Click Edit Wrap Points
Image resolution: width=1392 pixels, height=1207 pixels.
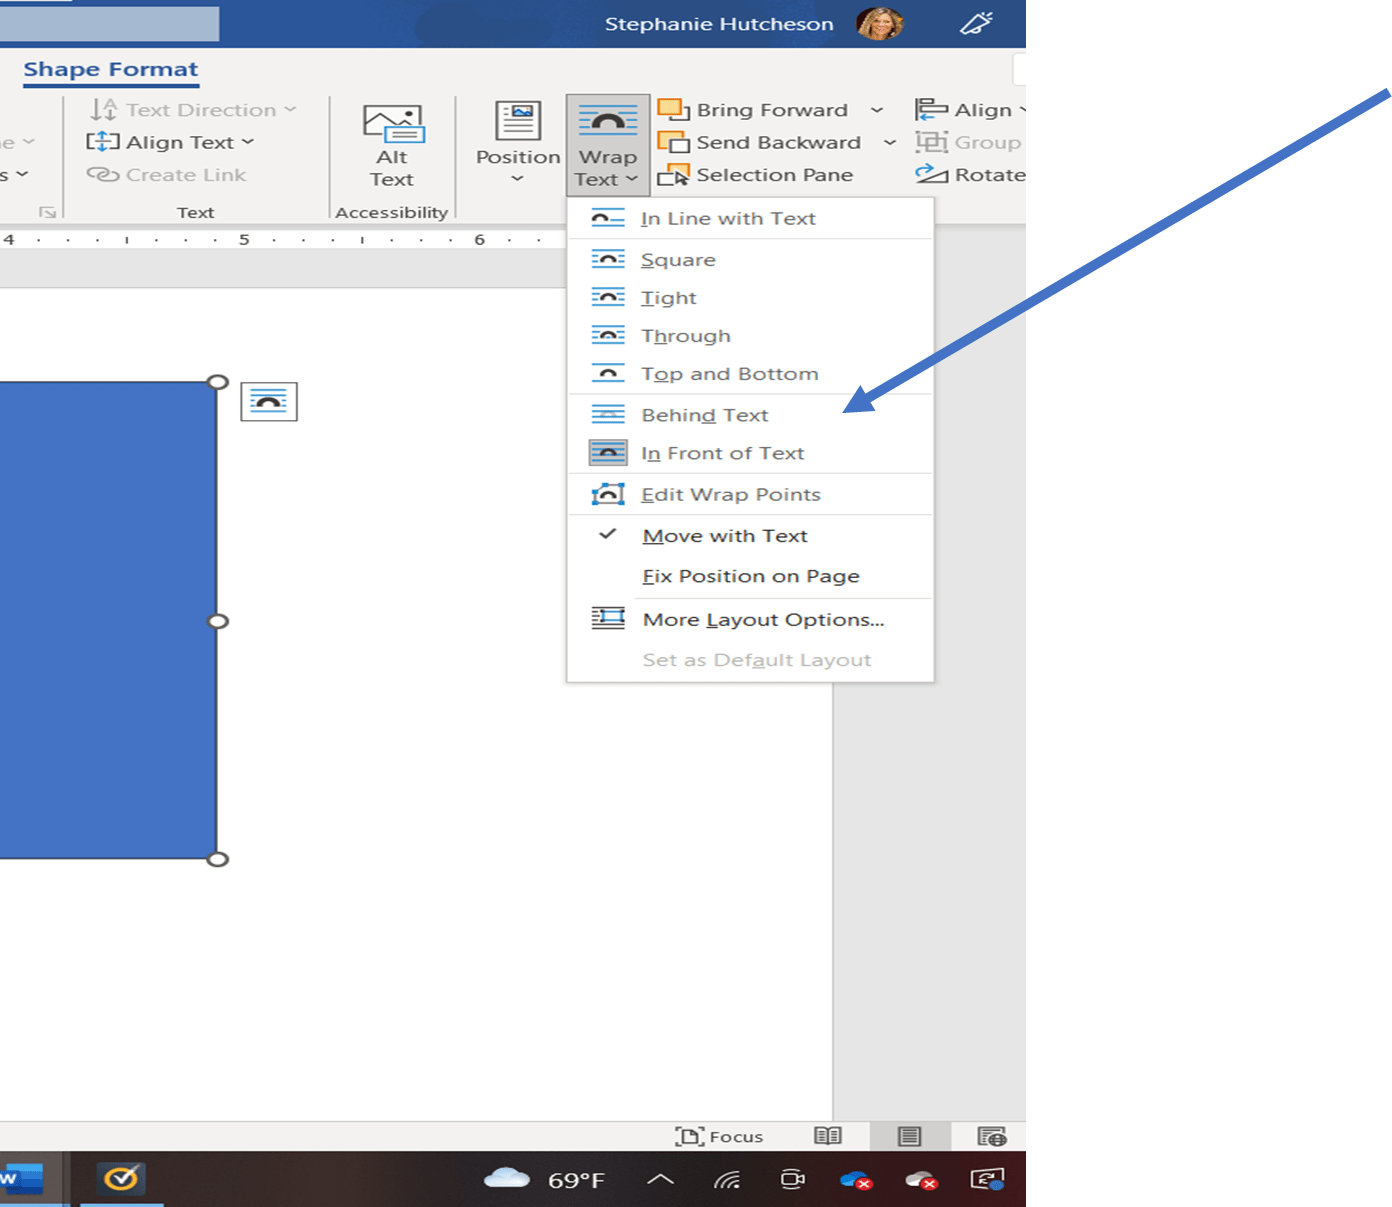pos(731,494)
